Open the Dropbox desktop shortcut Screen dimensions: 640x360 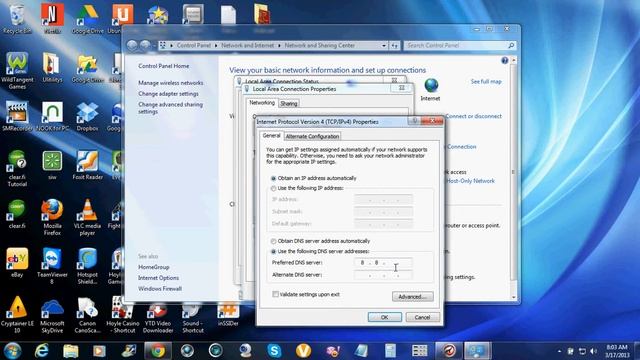click(x=87, y=116)
